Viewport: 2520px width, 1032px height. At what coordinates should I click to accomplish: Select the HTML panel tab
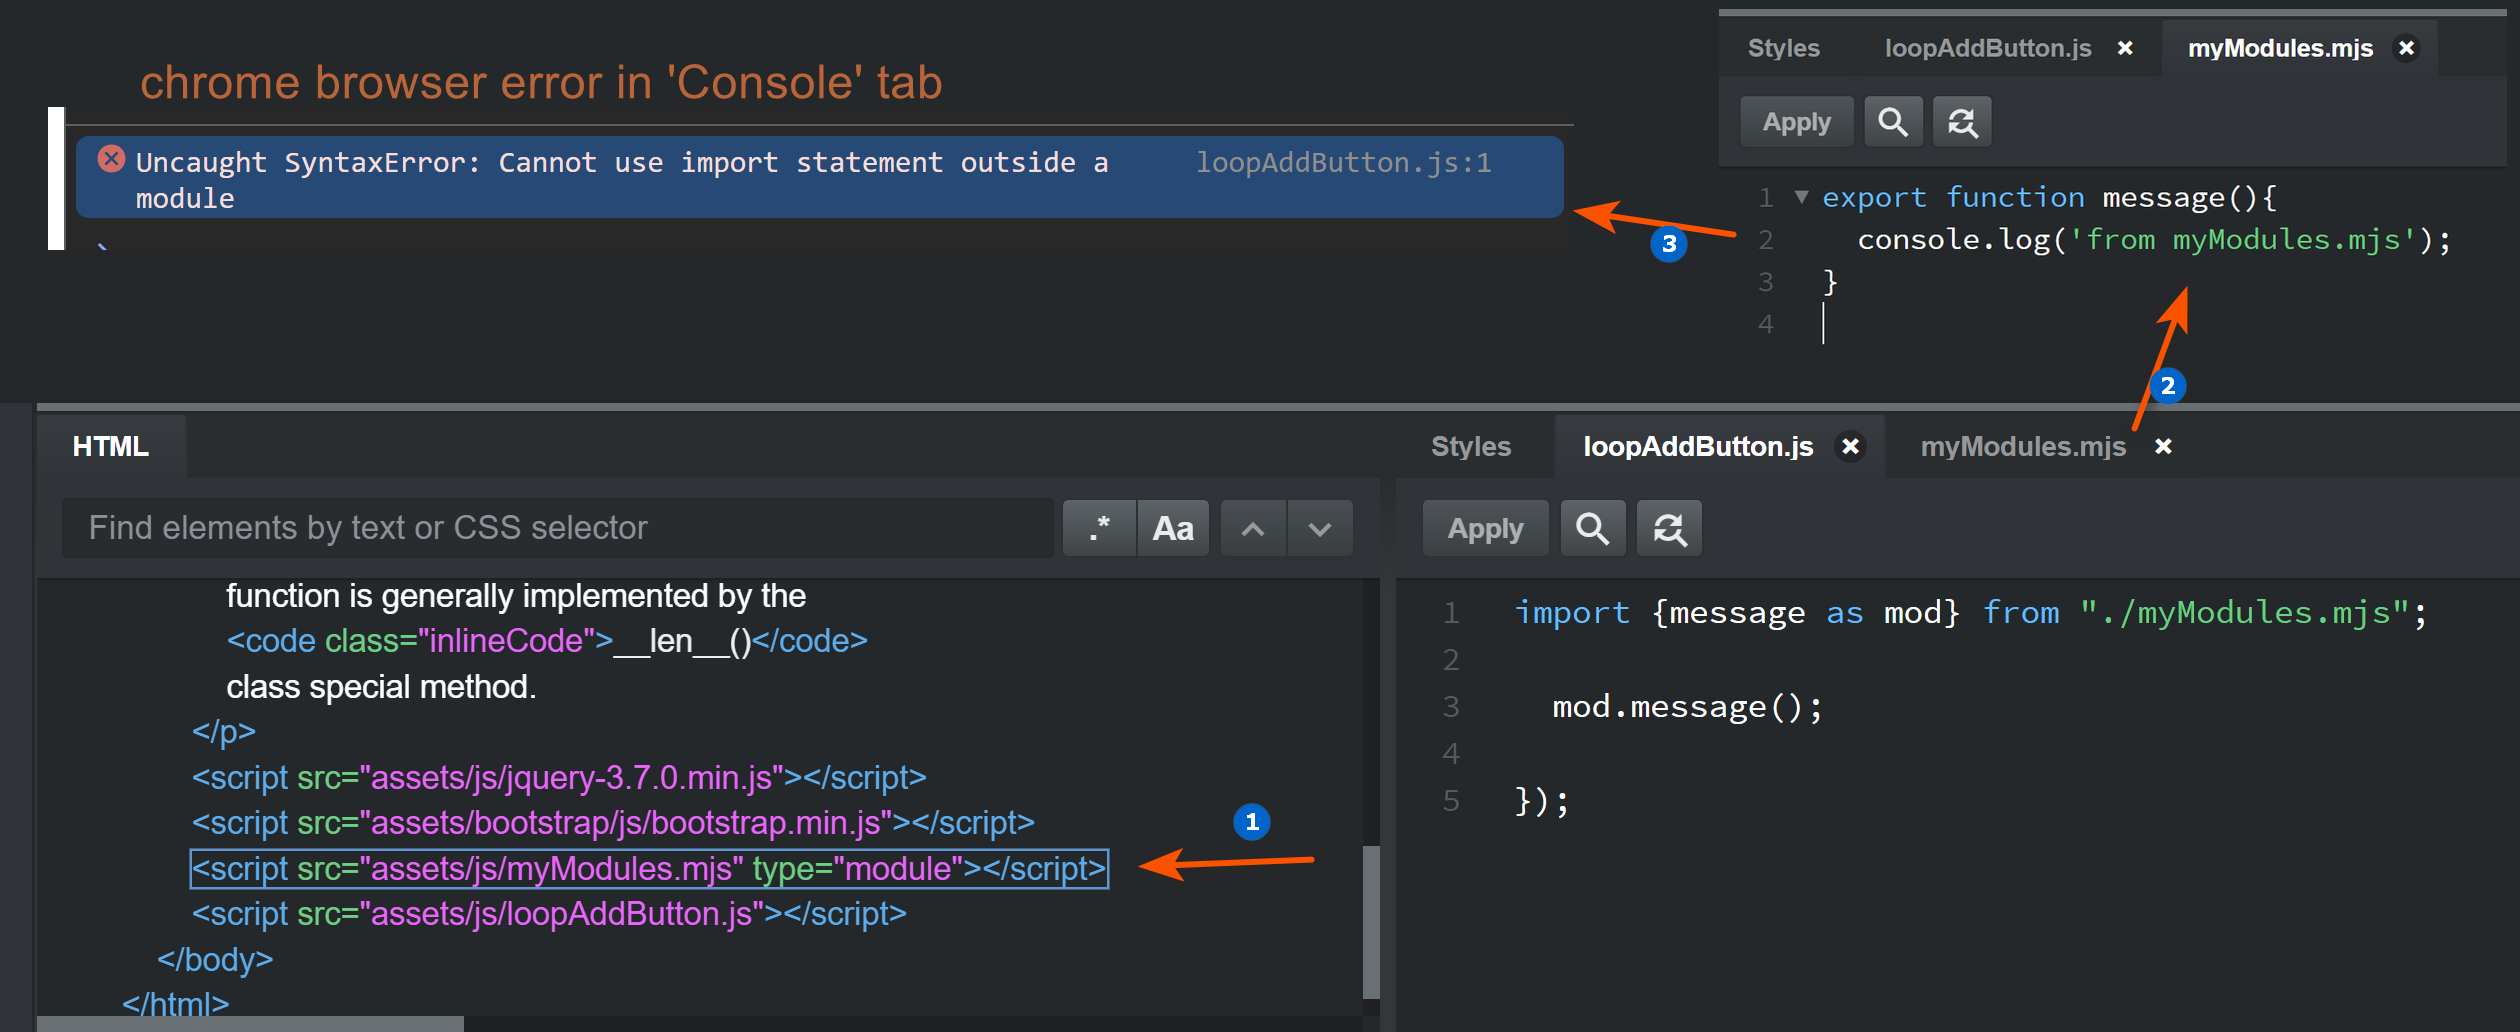pyautogui.click(x=111, y=446)
